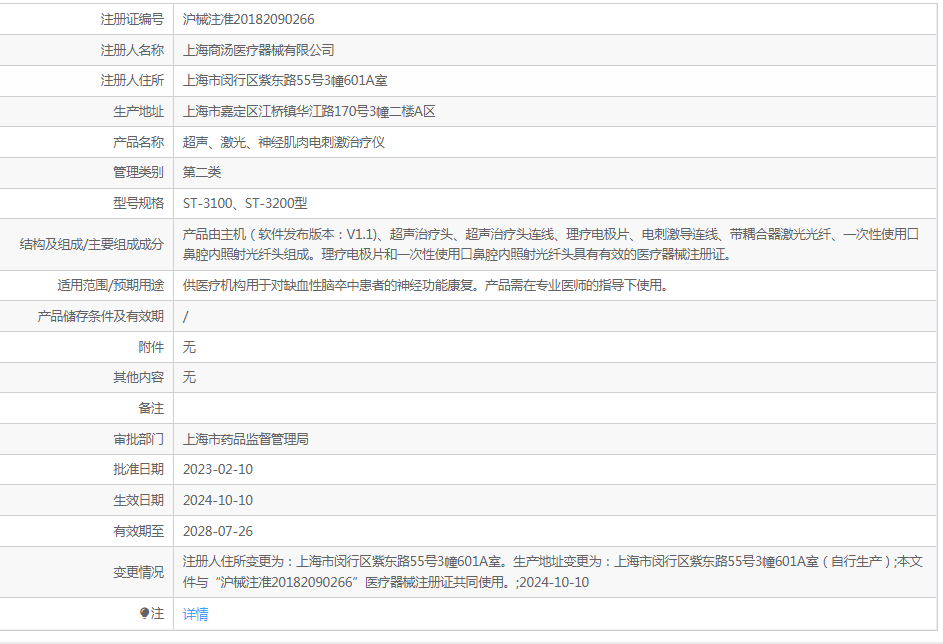
Task: Click the 备注 label
Action: pyautogui.click(x=151, y=408)
